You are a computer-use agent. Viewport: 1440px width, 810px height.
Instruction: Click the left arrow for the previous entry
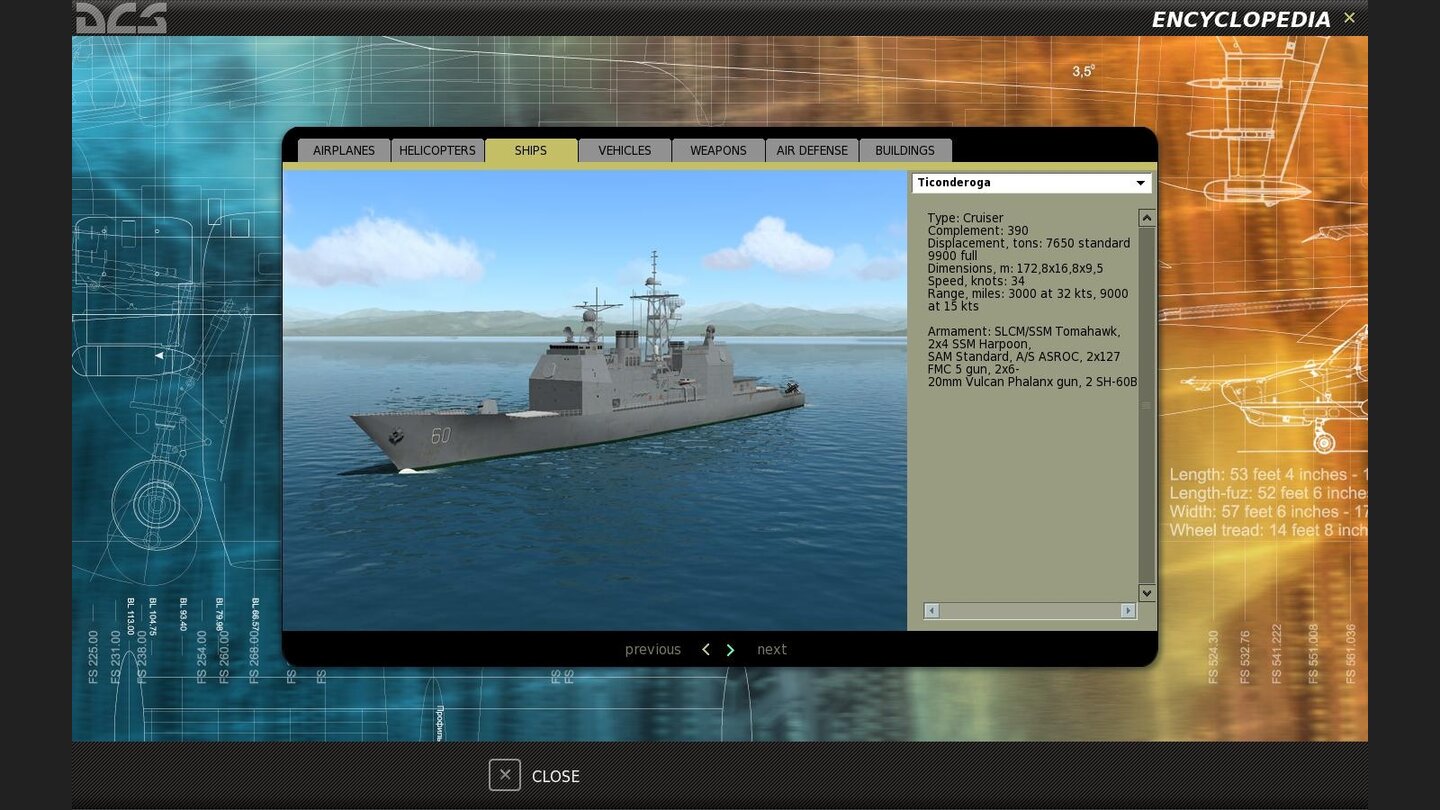click(706, 650)
